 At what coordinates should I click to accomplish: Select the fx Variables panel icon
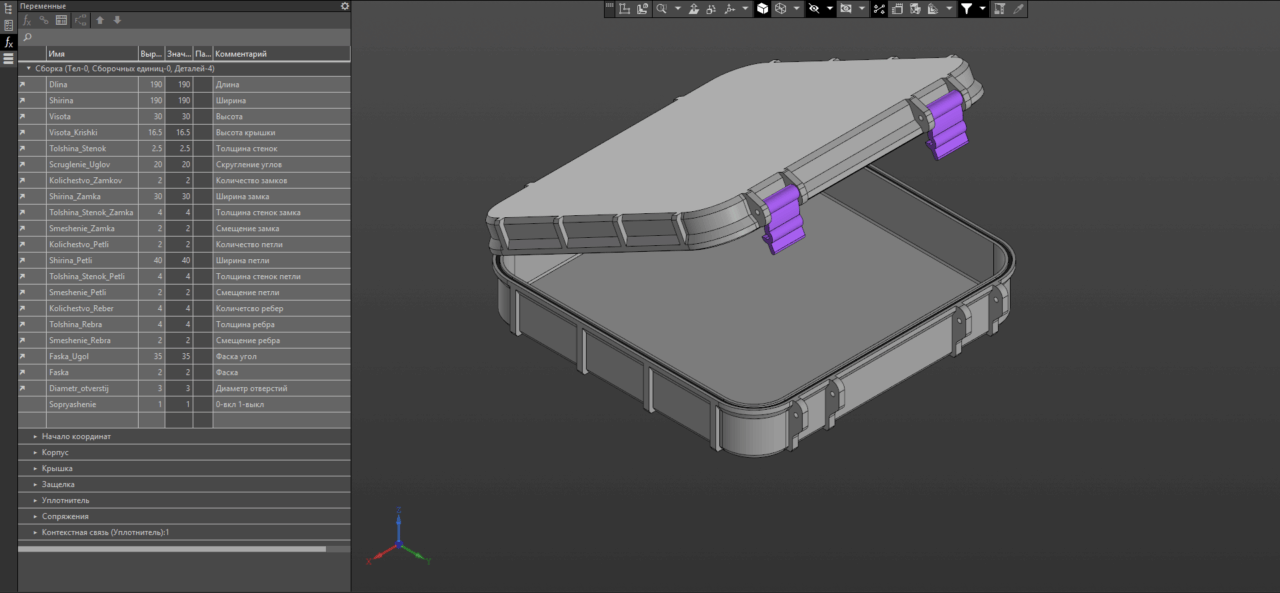(8, 42)
